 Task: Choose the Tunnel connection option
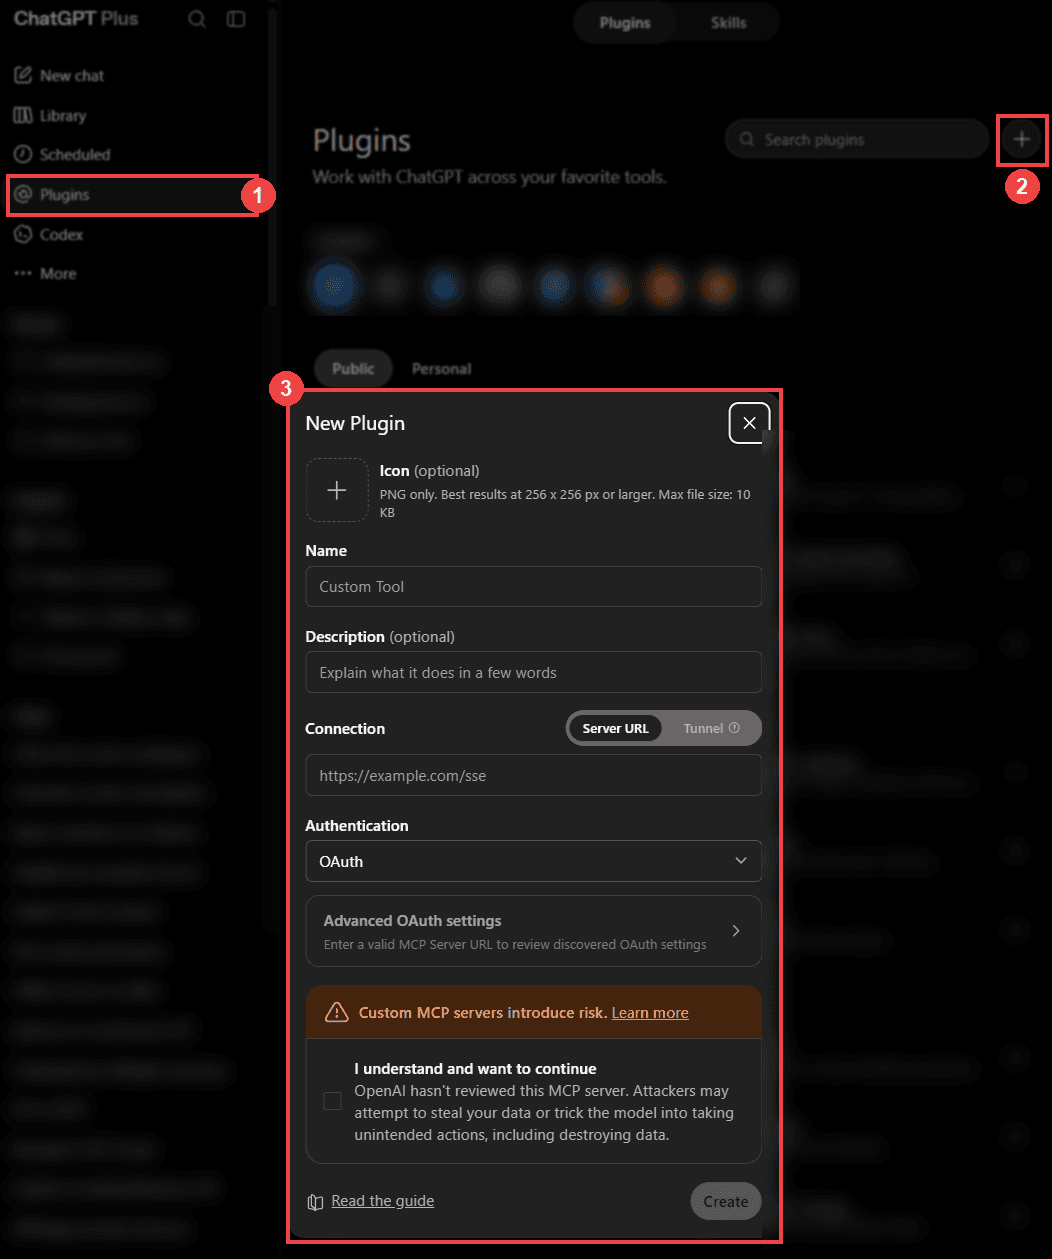point(710,729)
